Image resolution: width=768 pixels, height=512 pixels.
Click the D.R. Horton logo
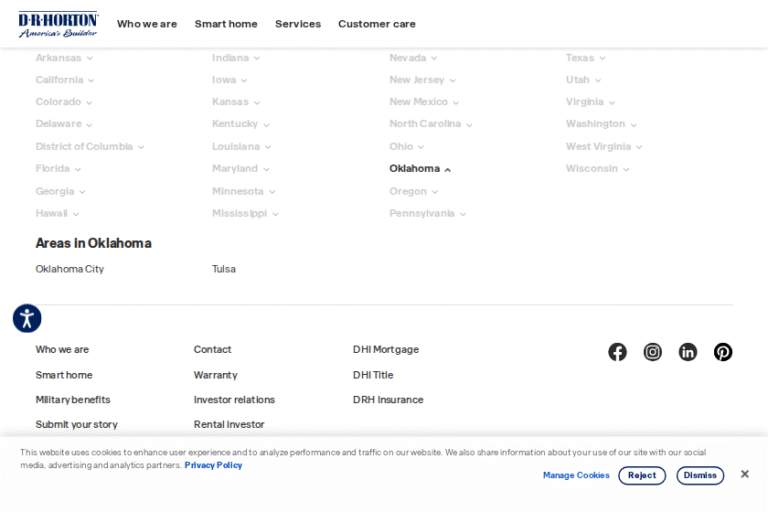point(58,24)
